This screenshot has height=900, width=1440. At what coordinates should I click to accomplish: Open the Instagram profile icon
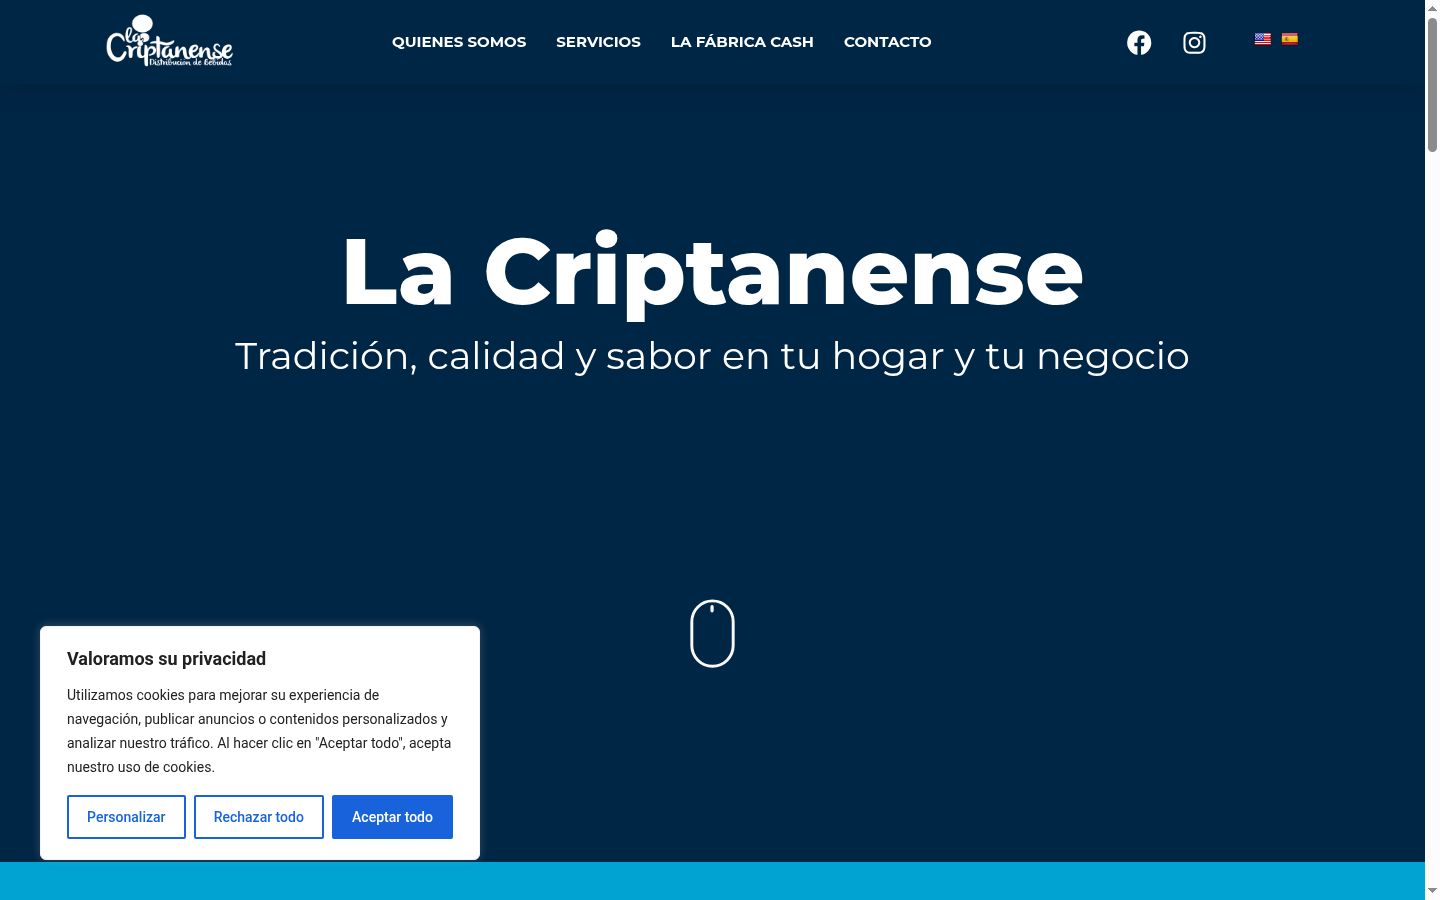point(1194,42)
